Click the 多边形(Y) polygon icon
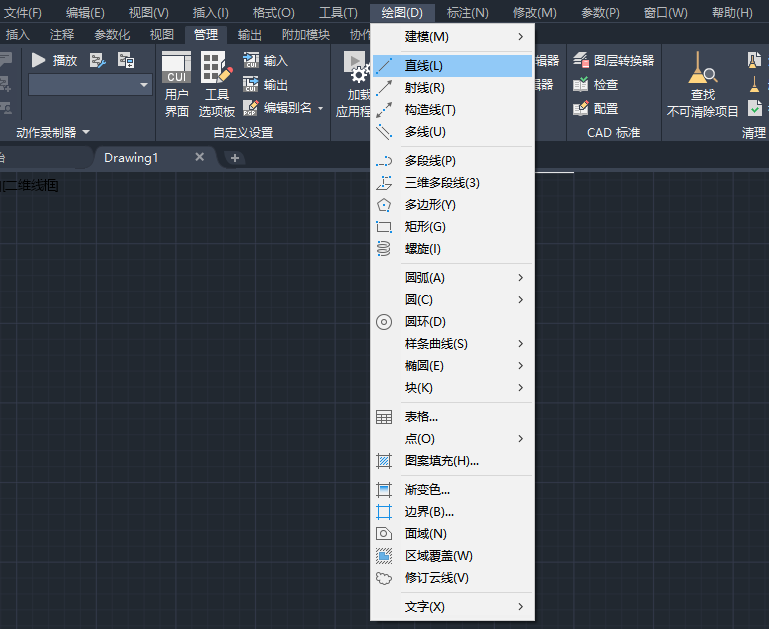The height and width of the screenshot is (629, 769). click(x=384, y=205)
